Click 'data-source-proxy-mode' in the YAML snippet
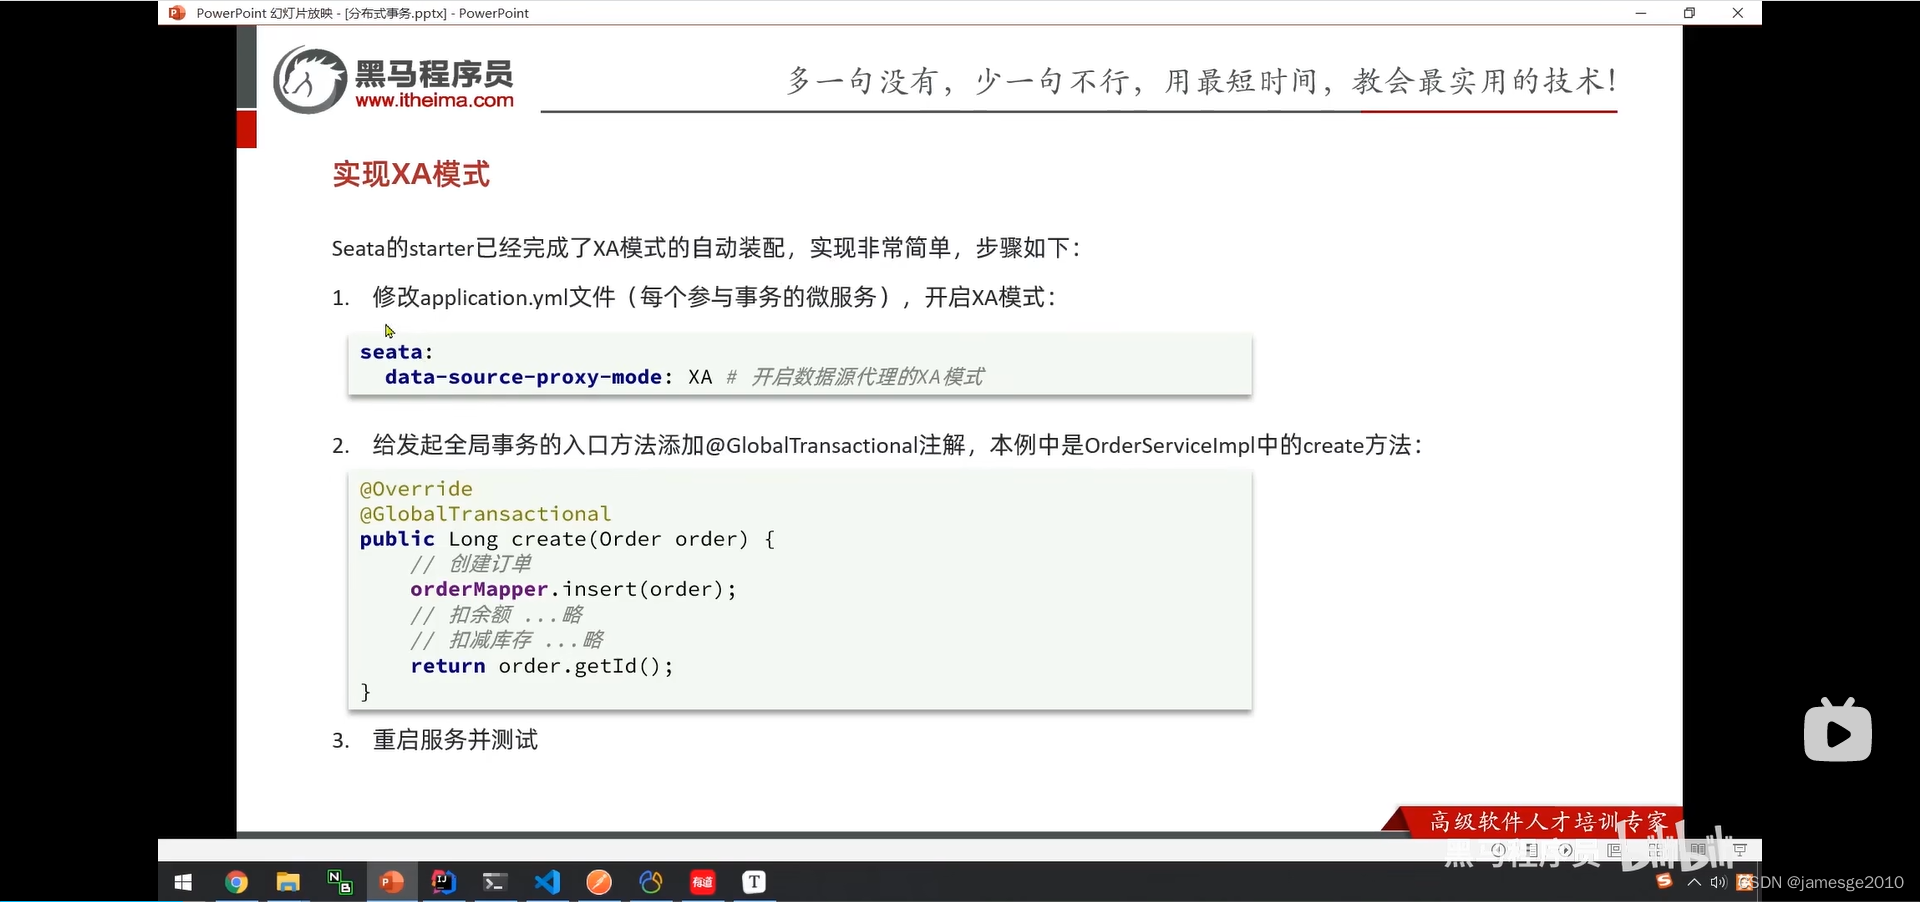1920x902 pixels. [x=523, y=377]
